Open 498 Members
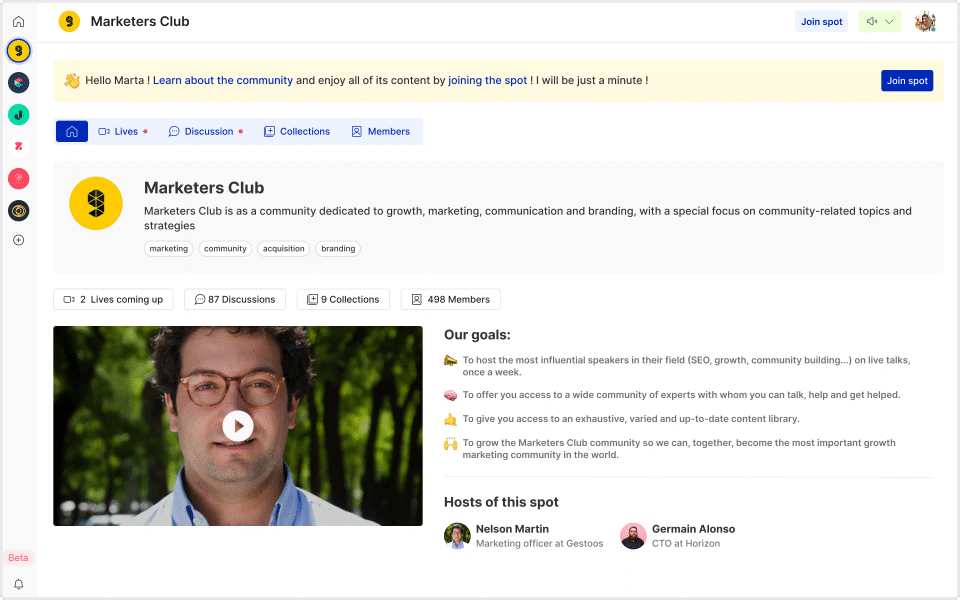Image resolution: width=960 pixels, height=600 pixels. (451, 299)
